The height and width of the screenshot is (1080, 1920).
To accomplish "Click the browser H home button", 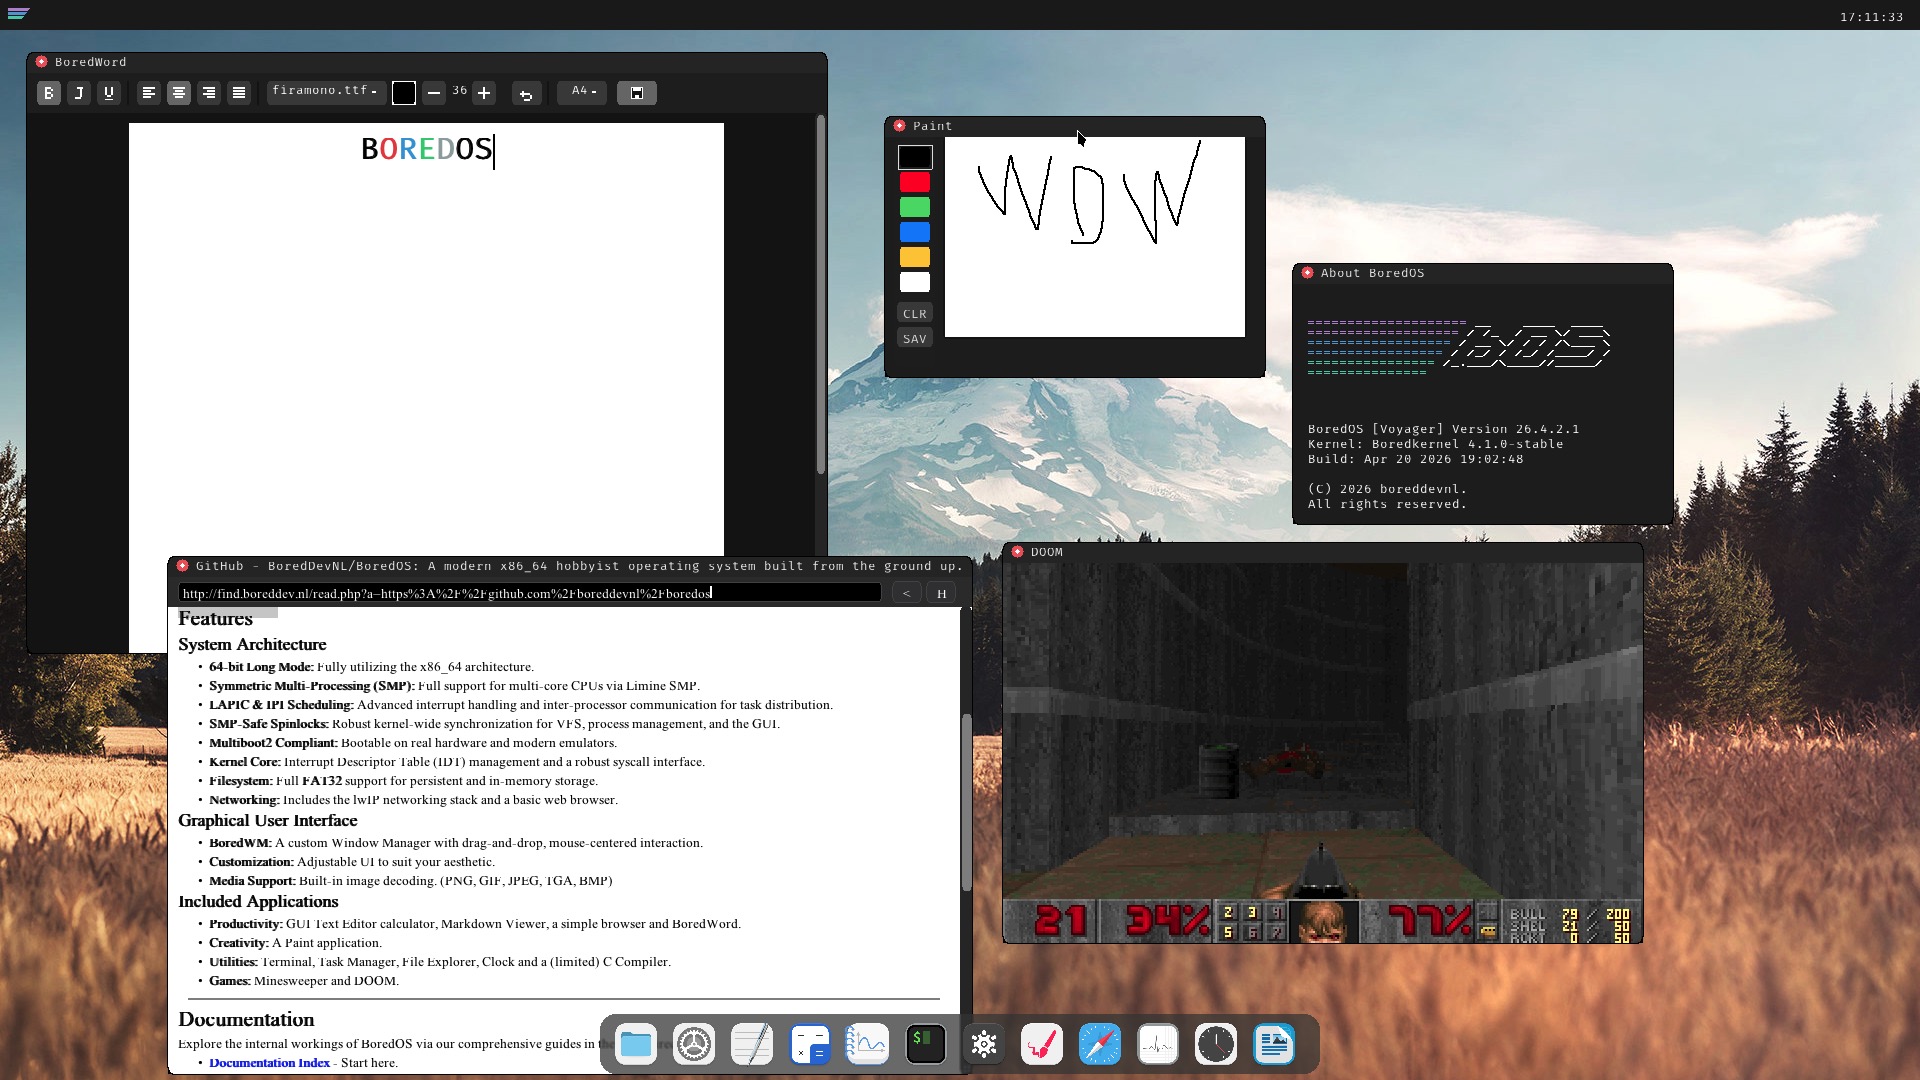I will coord(941,593).
